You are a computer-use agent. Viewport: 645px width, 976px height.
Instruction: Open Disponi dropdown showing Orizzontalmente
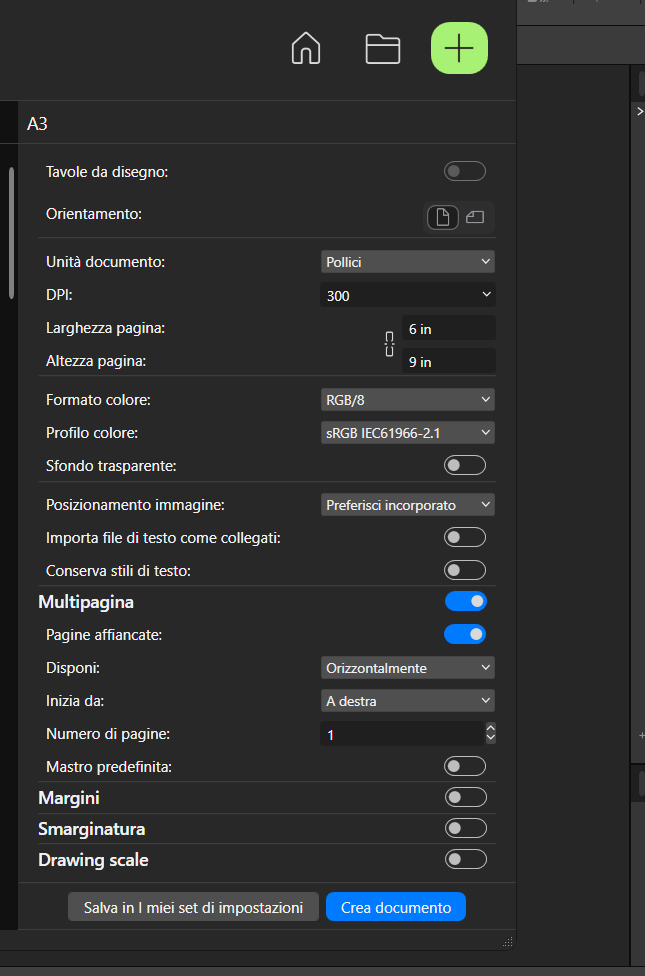[408, 668]
